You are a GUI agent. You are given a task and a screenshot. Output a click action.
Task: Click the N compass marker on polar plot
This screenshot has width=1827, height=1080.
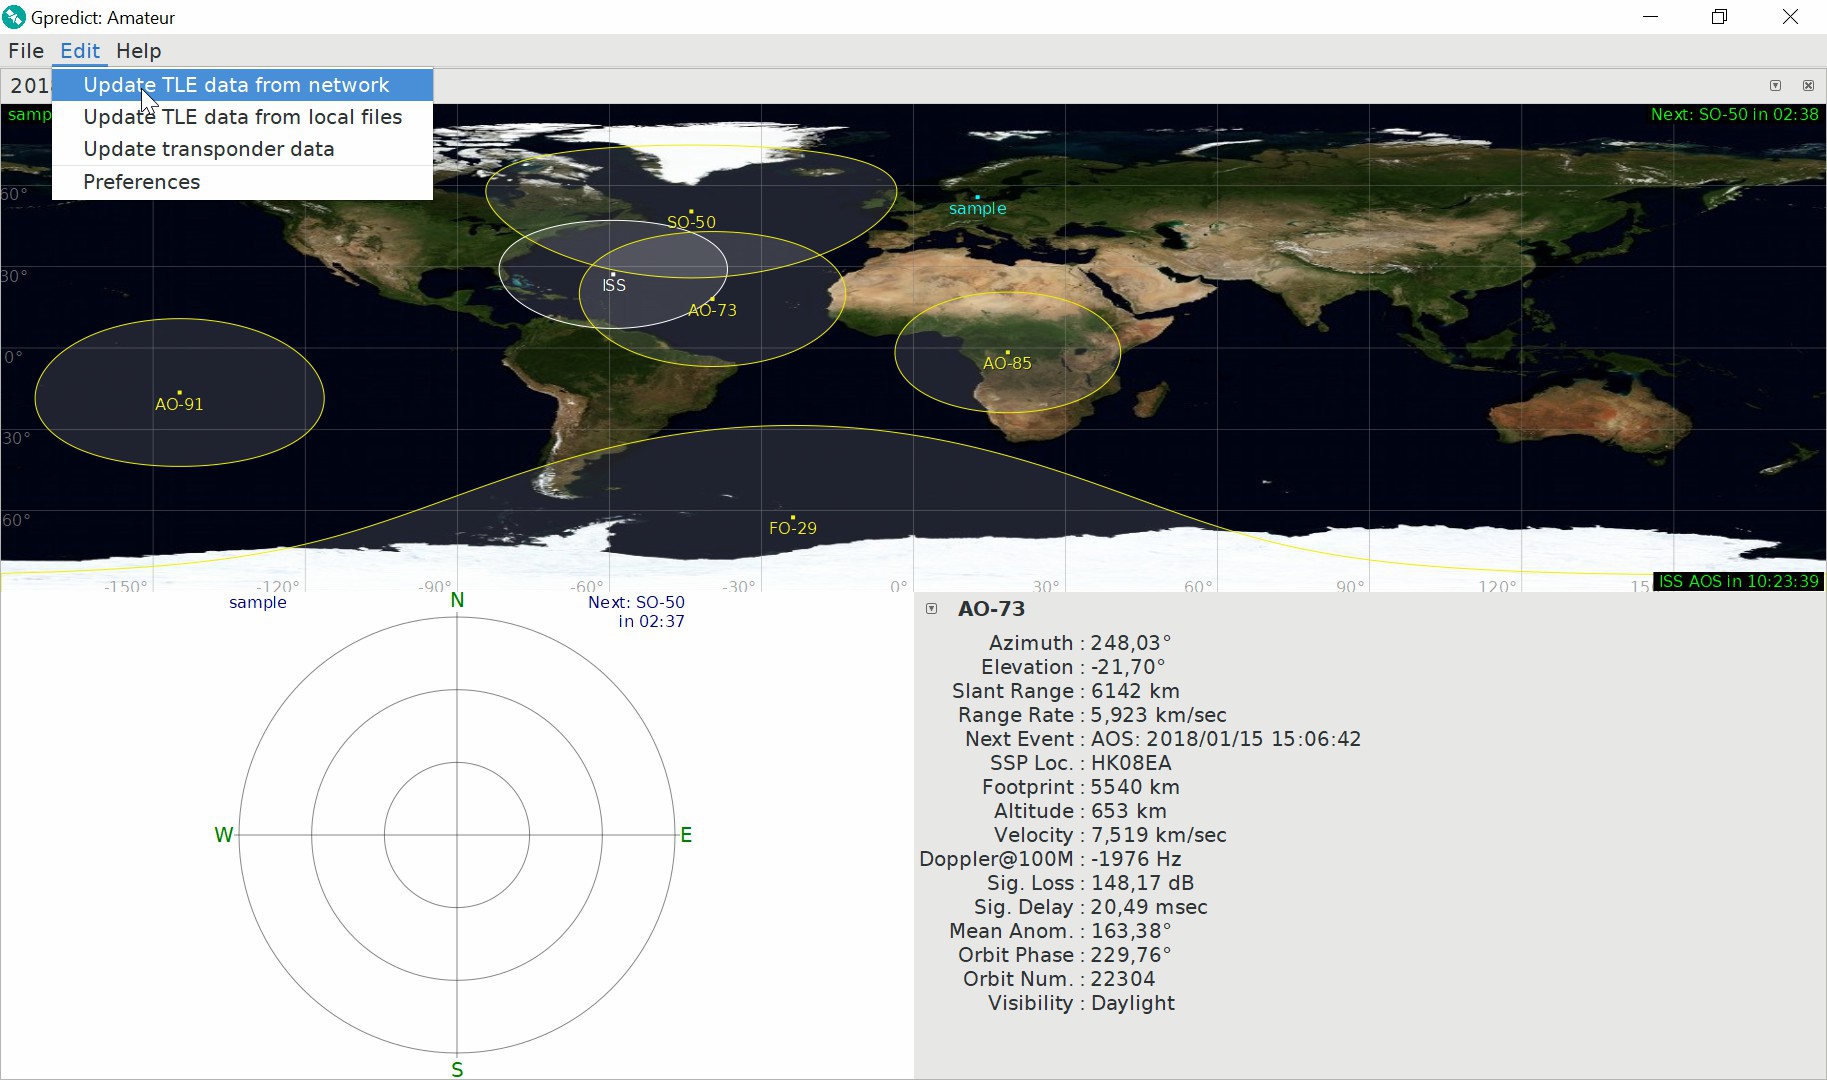pyautogui.click(x=457, y=600)
